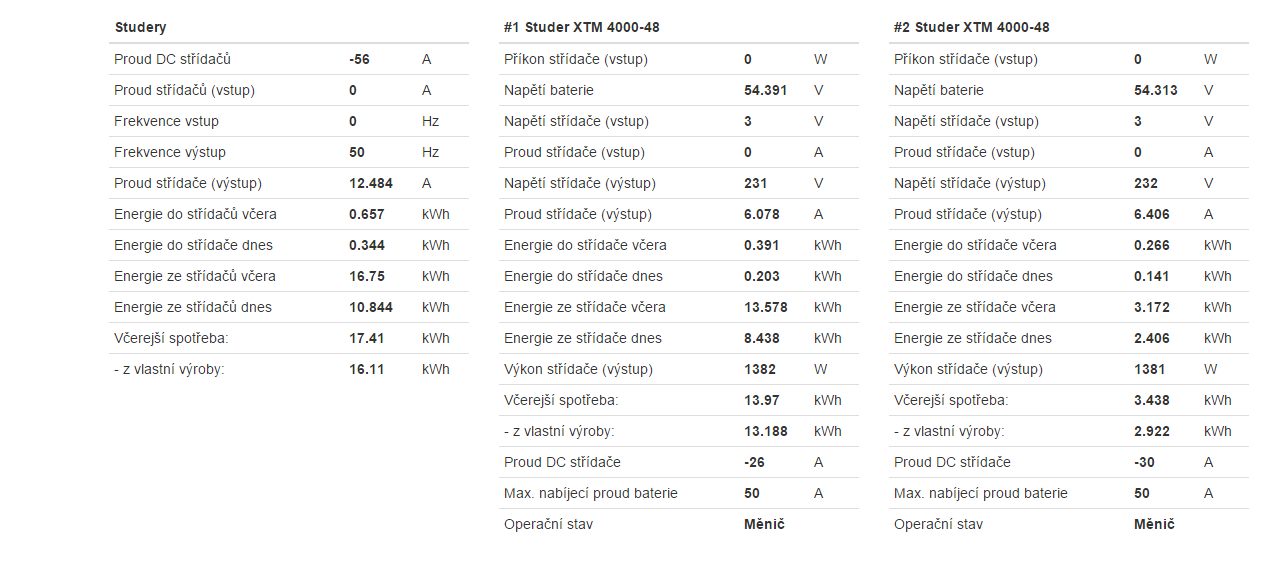Click the "#1 Studer XTM 4000-48" header
This screenshot has height=578, width=1284.
pyautogui.click(x=581, y=27)
